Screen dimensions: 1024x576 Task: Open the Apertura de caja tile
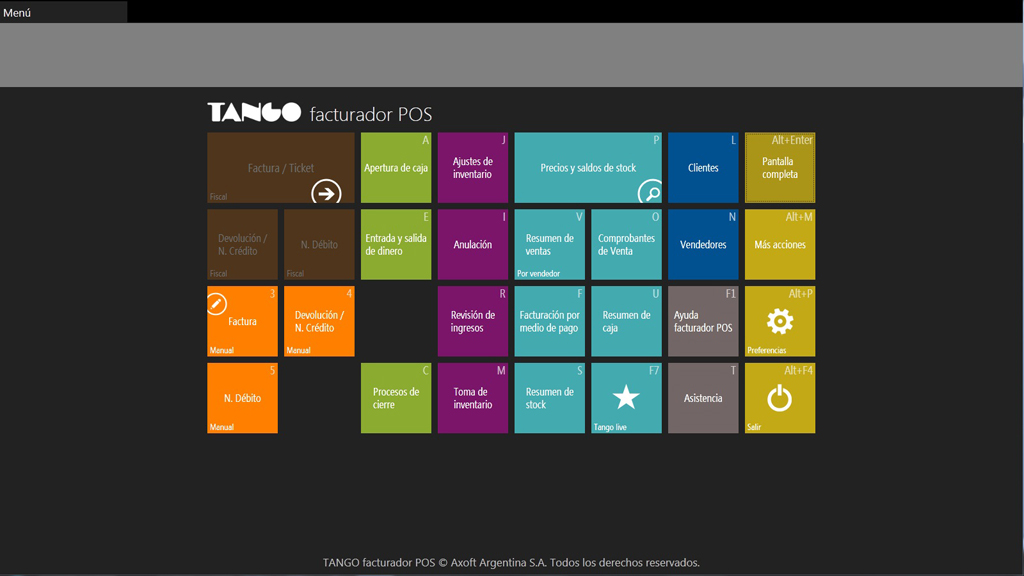coord(396,168)
